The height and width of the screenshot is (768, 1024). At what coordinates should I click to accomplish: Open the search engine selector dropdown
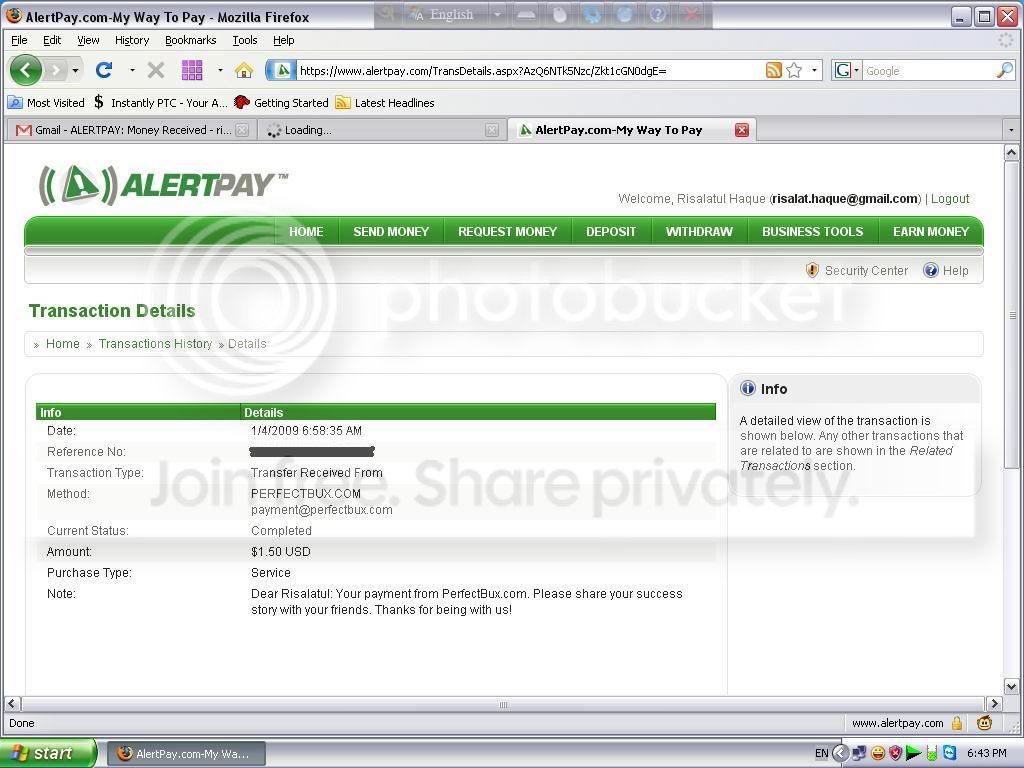[856, 71]
